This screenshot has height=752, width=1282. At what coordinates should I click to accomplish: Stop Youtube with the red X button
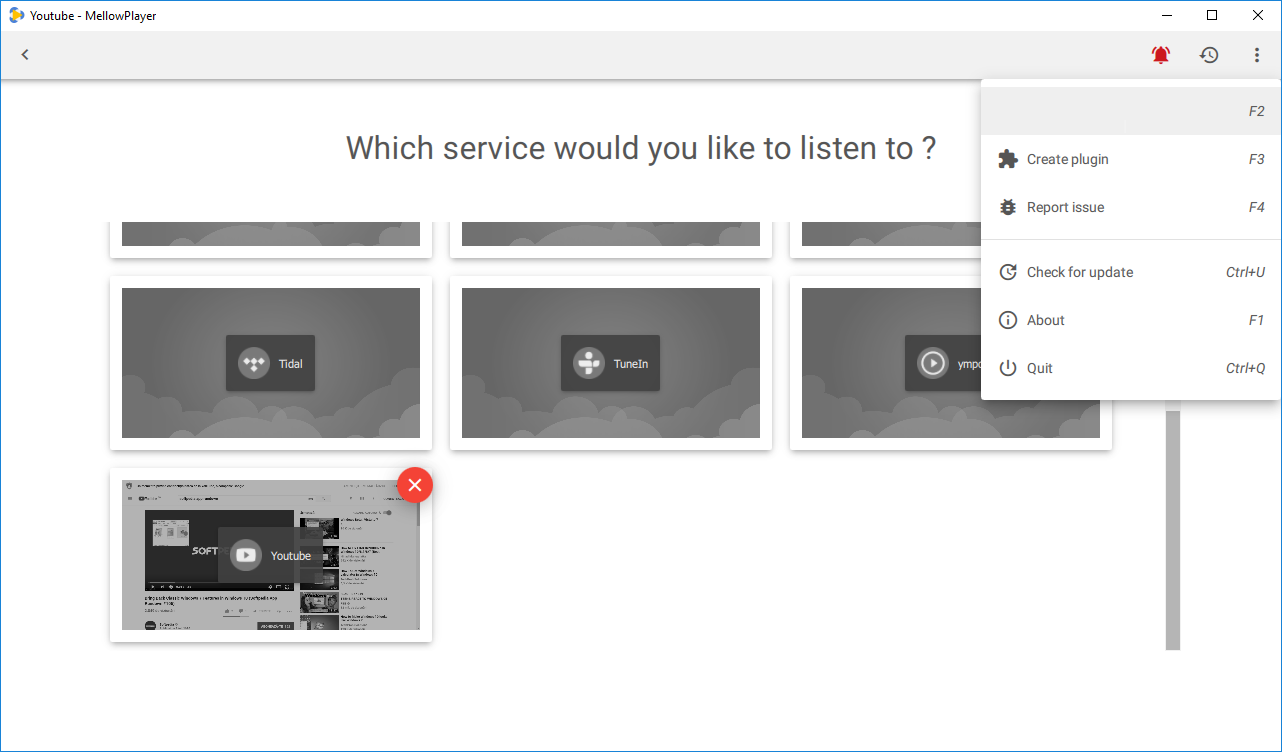click(415, 485)
